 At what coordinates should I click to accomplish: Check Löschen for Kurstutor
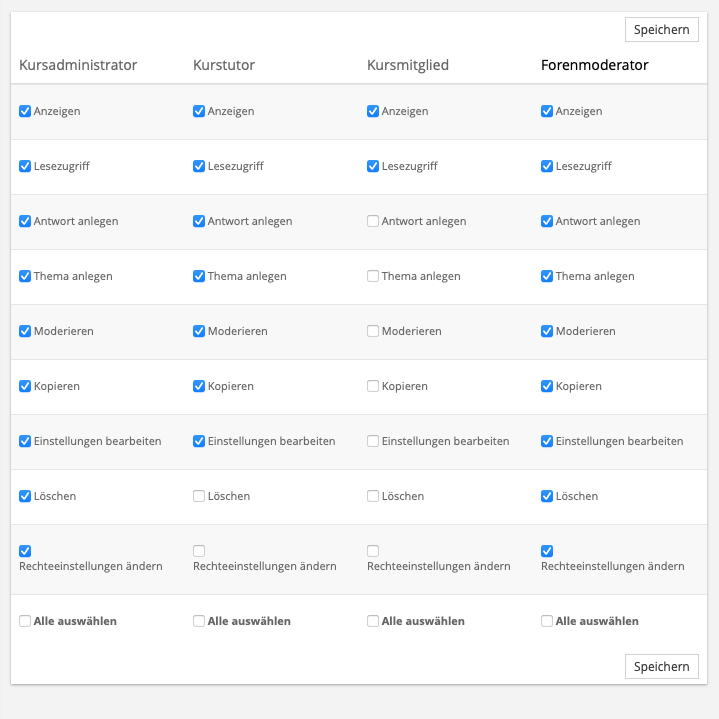pyautogui.click(x=199, y=496)
